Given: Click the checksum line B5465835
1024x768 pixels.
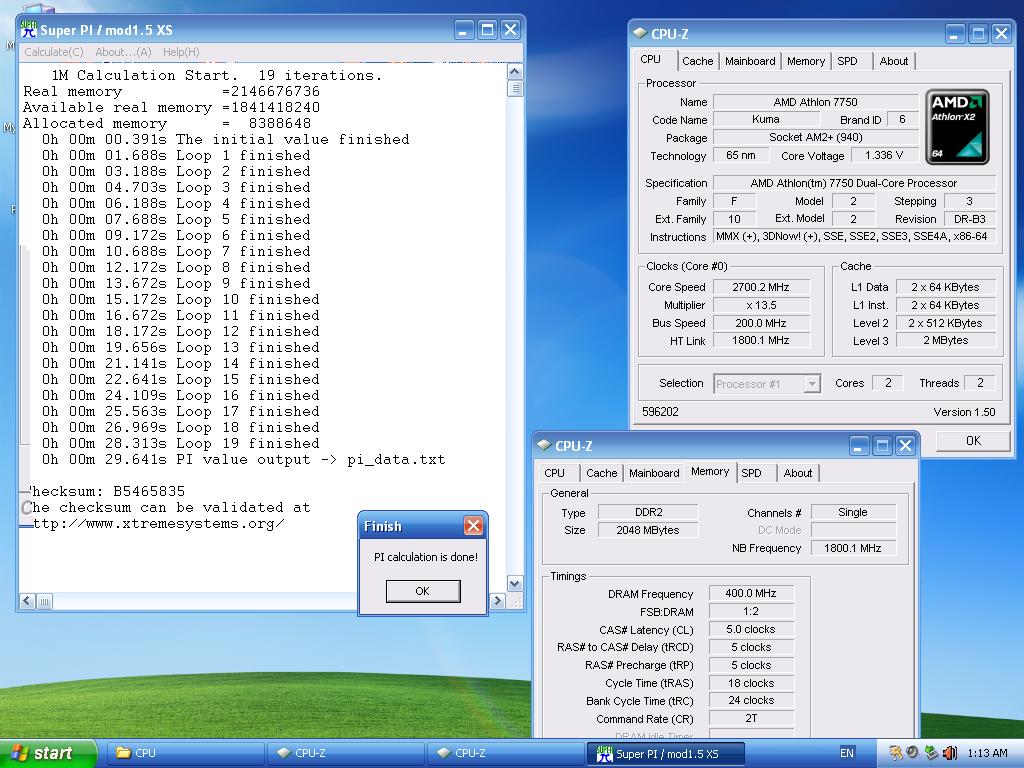Looking at the screenshot, I should pyautogui.click(x=104, y=491).
